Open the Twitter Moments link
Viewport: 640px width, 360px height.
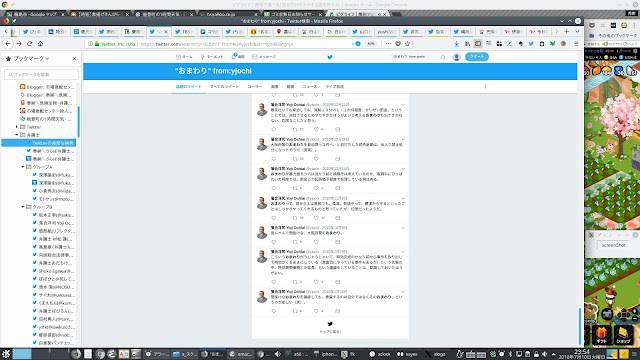point(212,57)
